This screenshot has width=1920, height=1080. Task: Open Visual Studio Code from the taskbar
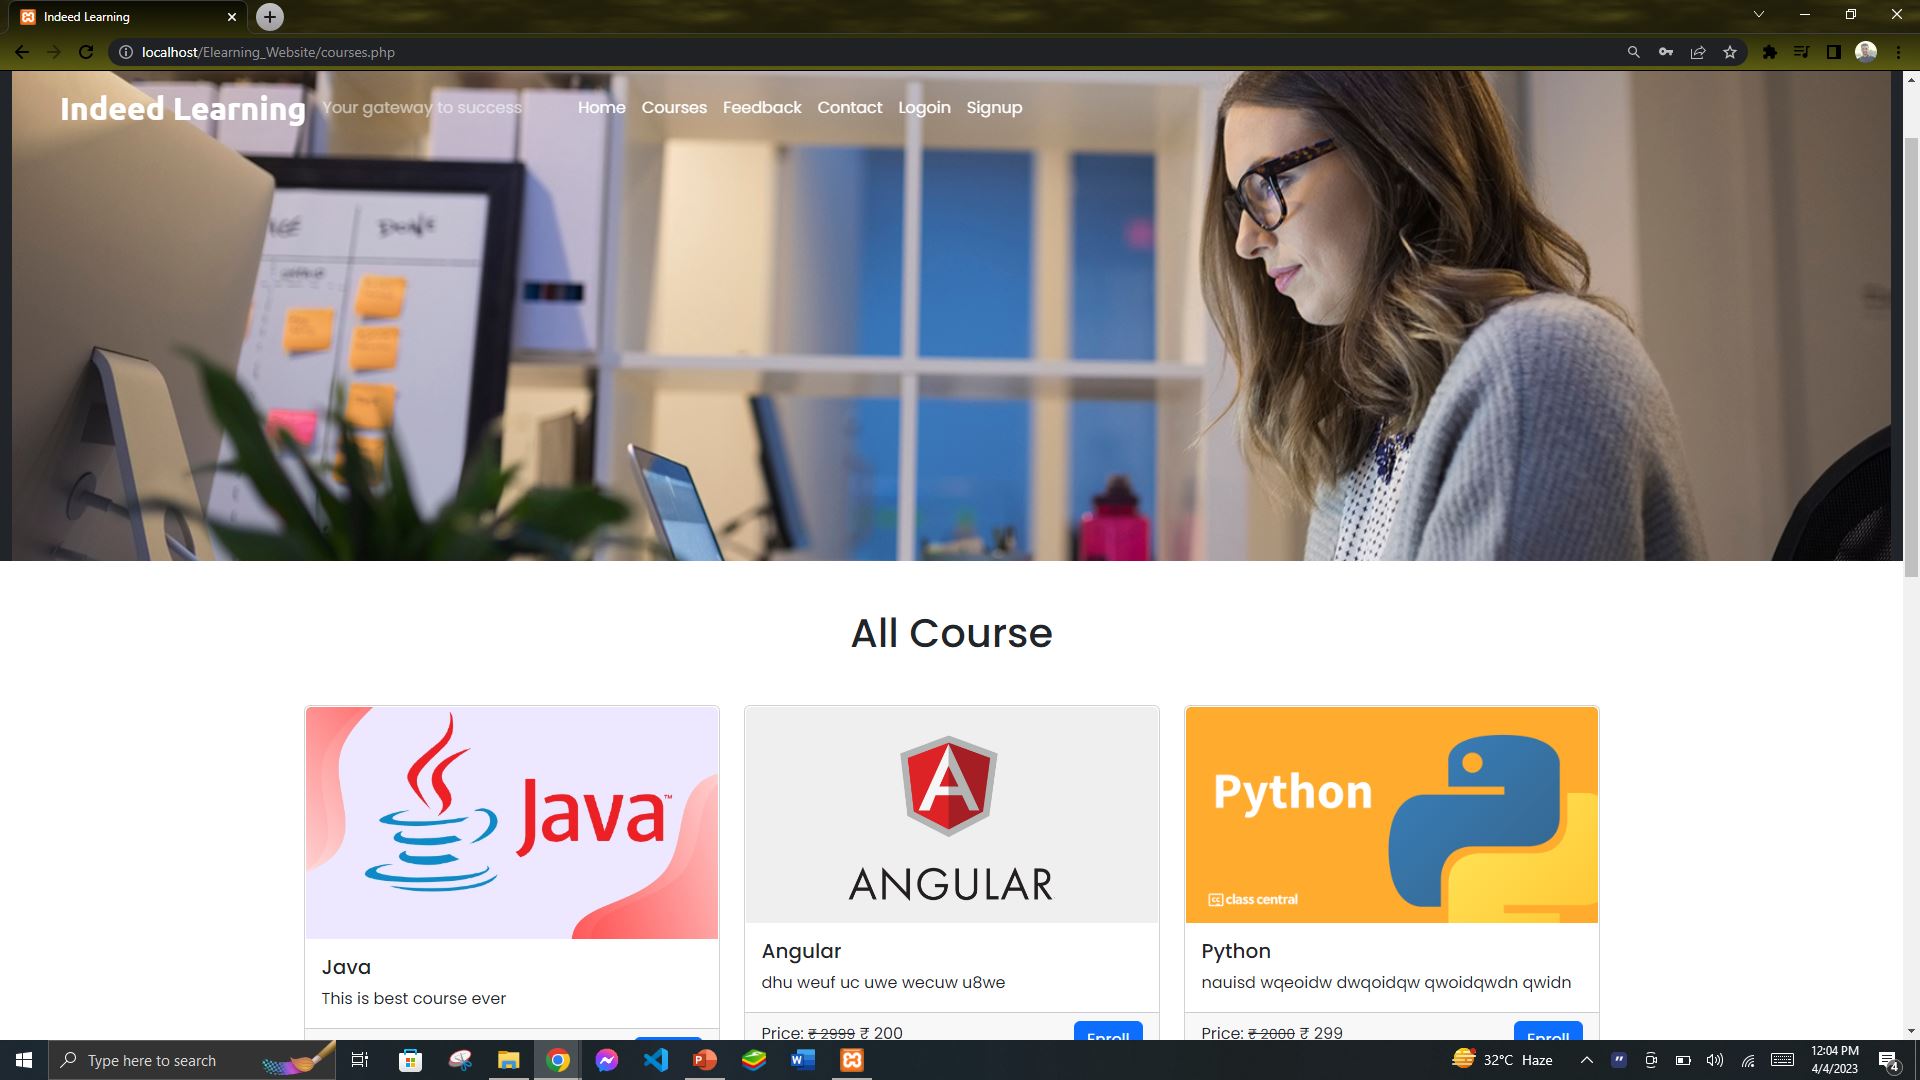point(656,1060)
